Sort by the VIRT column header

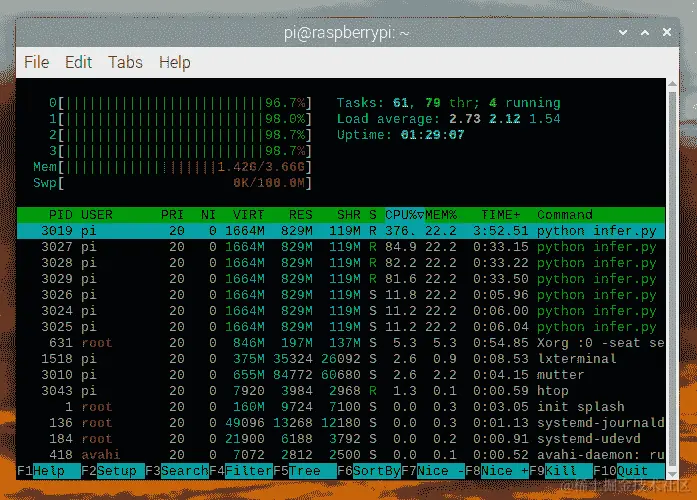coord(248,215)
